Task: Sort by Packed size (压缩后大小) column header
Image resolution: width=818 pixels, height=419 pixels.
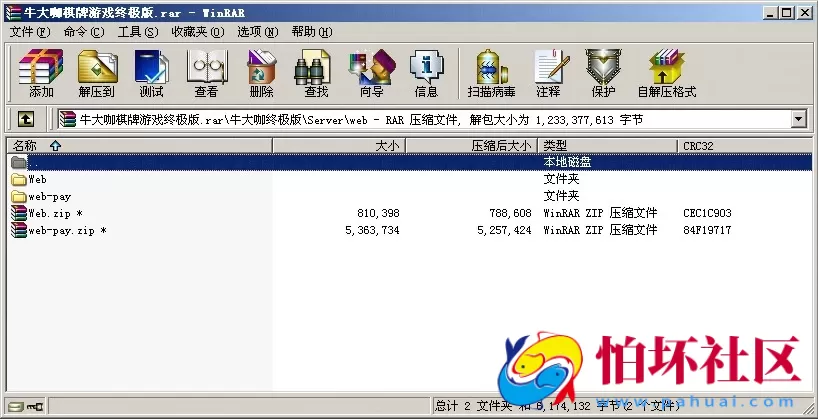Action: click(472, 146)
